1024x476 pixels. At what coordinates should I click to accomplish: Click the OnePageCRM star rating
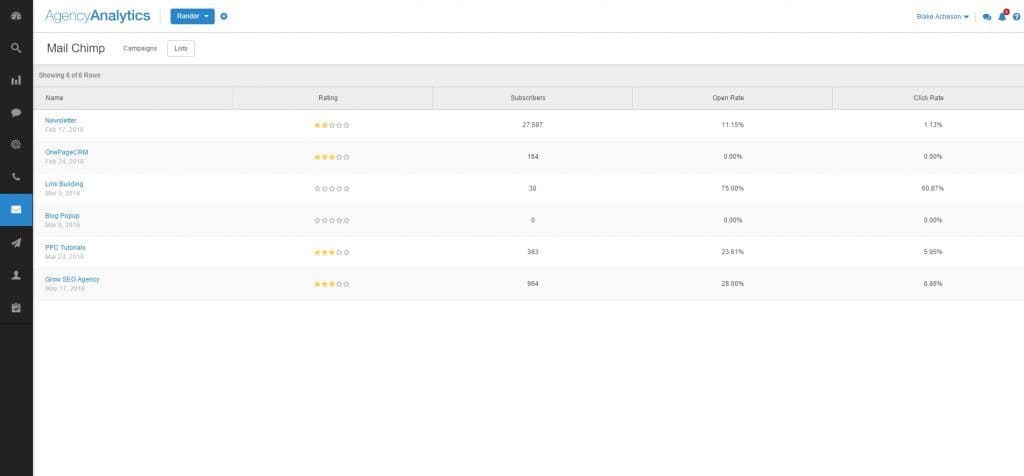[332, 157]
